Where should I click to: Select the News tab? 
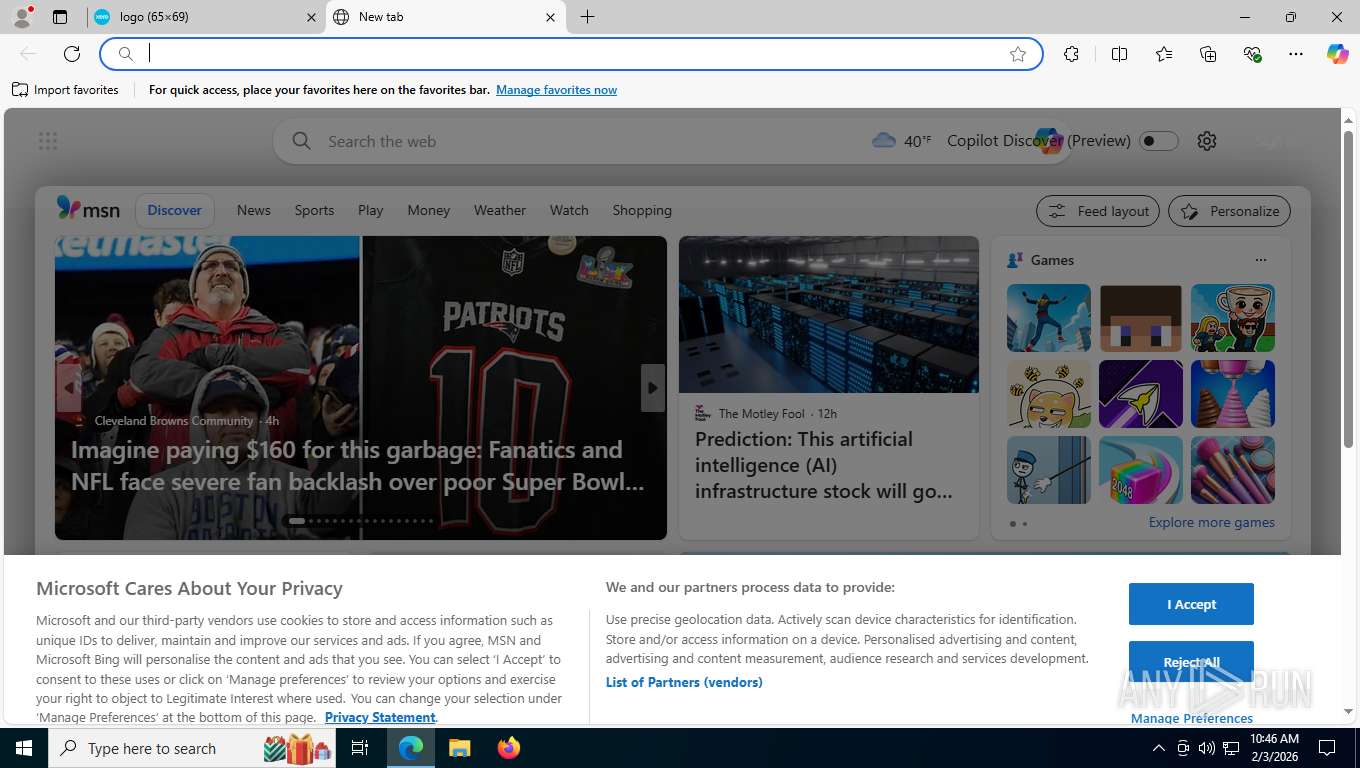(254, 210)
